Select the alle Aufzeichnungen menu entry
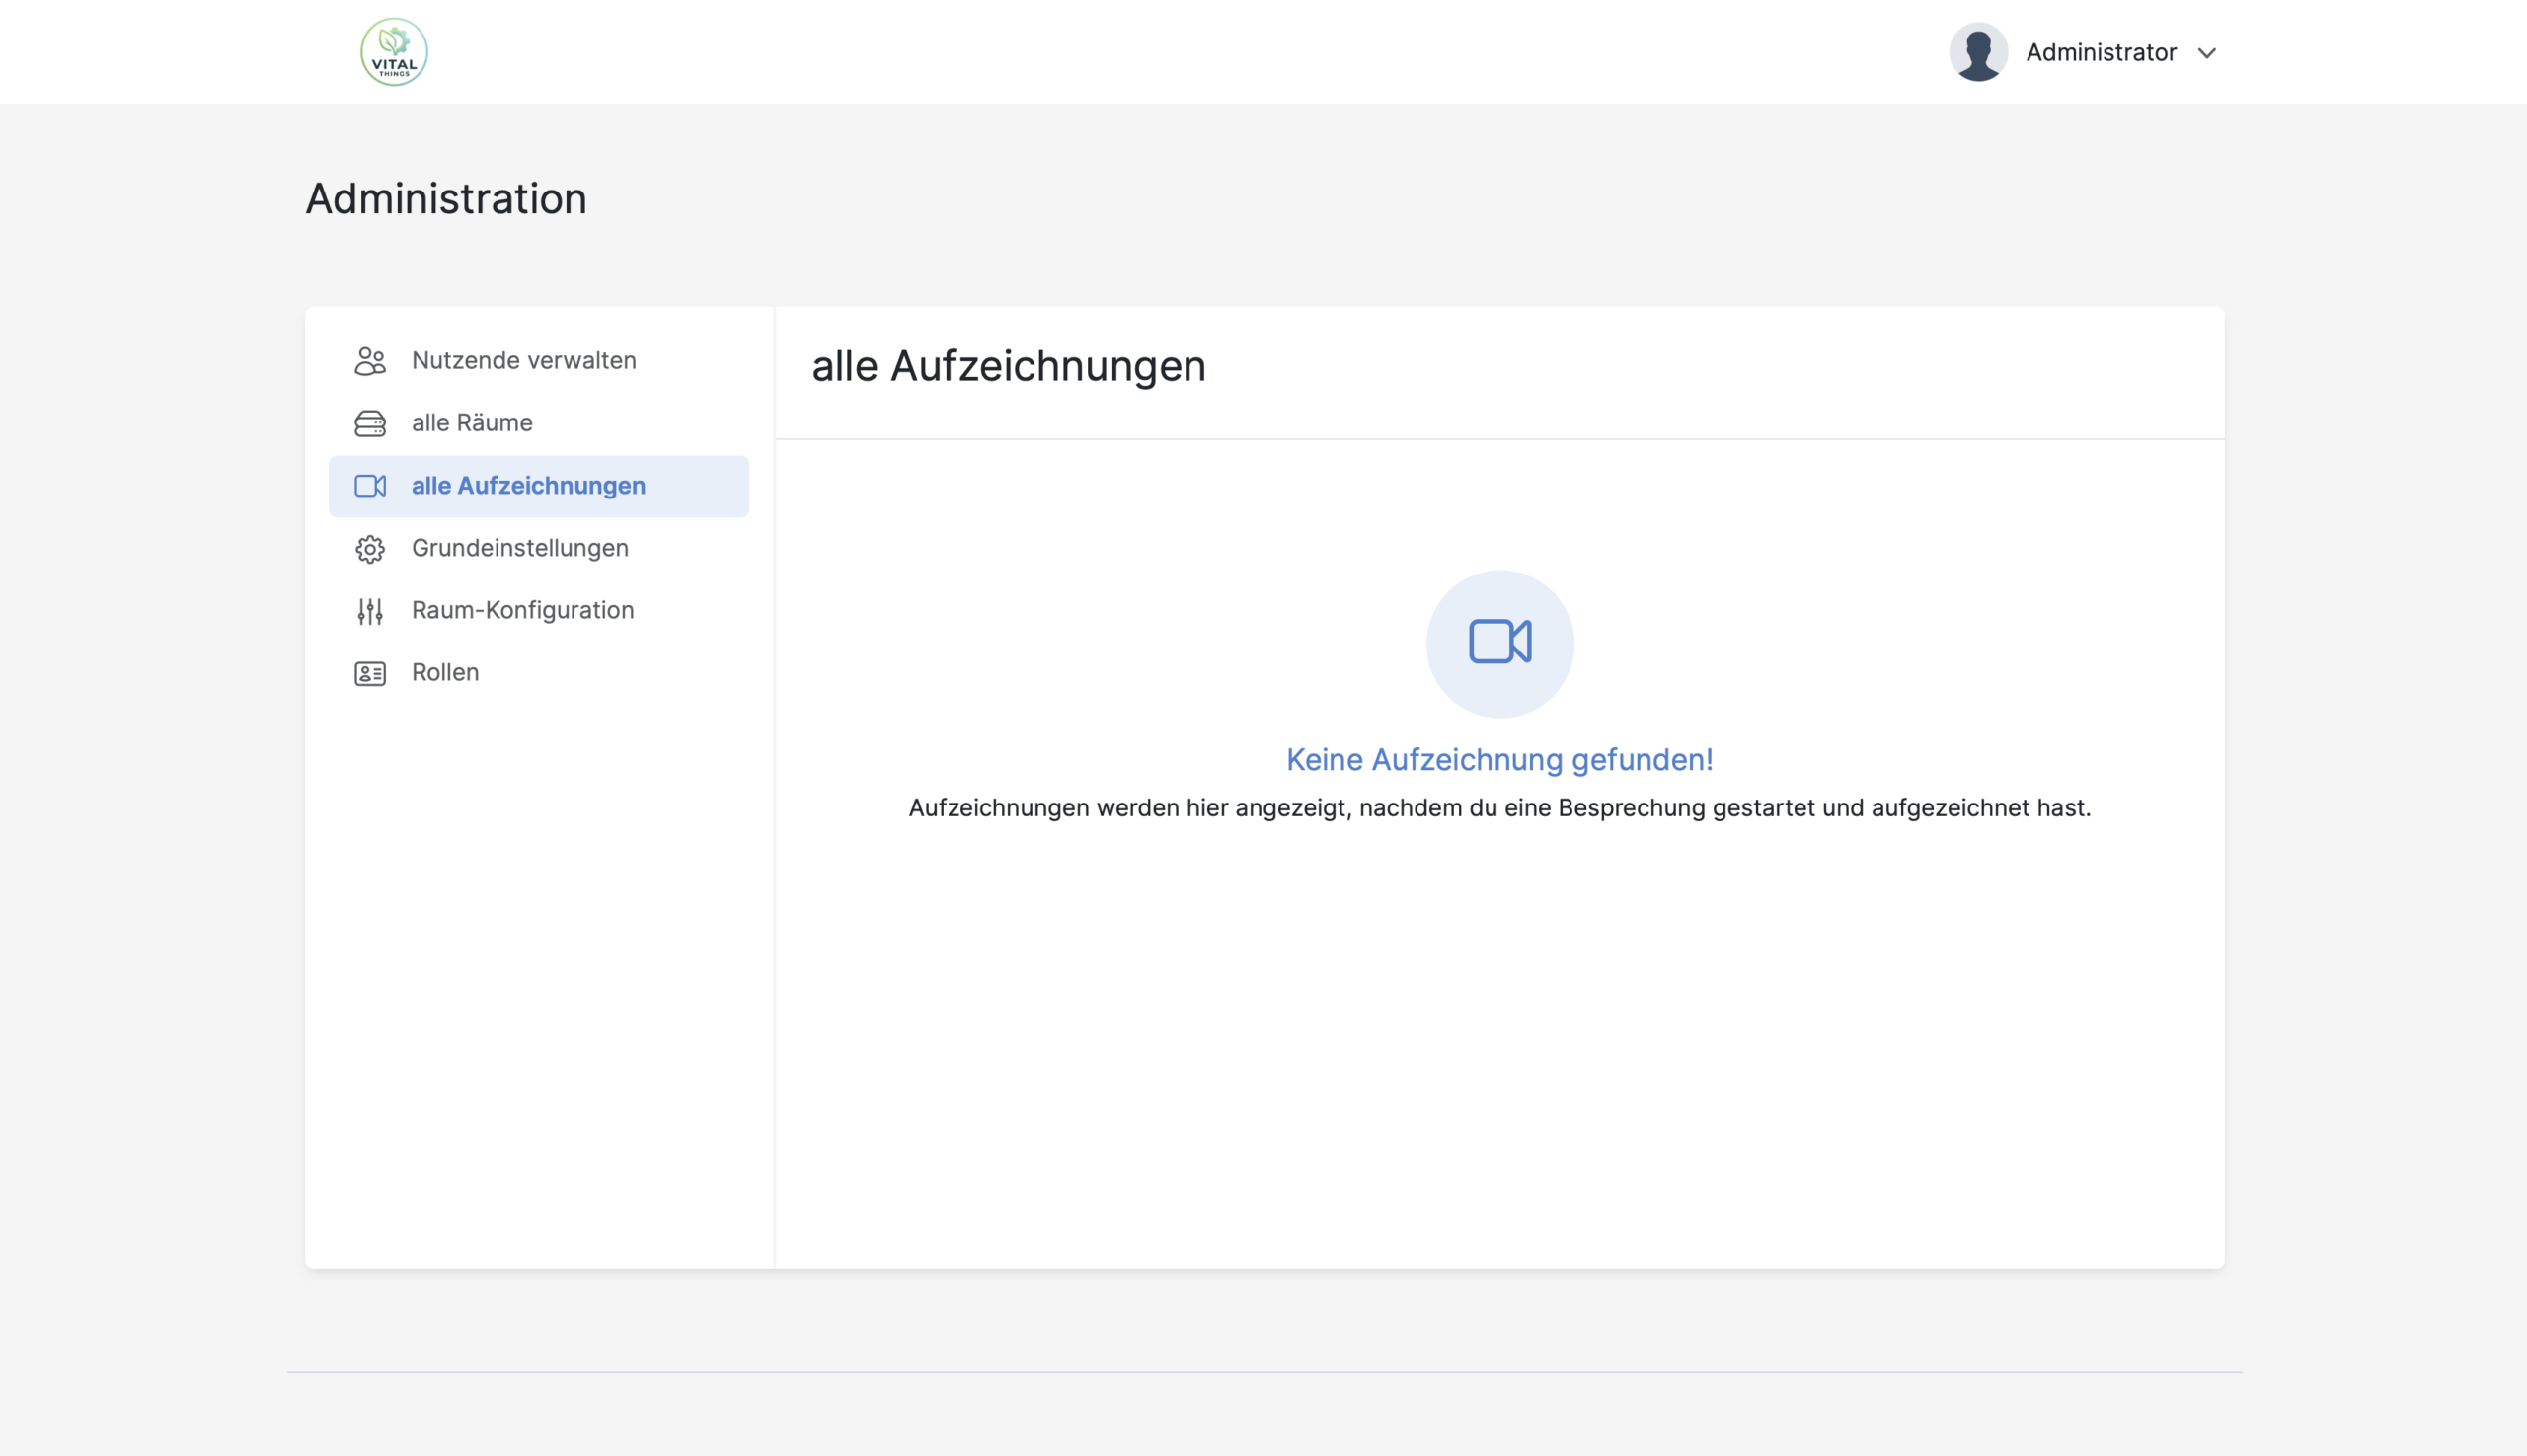Viewport: 2527px width, 1456px height. tap(527, 486)
